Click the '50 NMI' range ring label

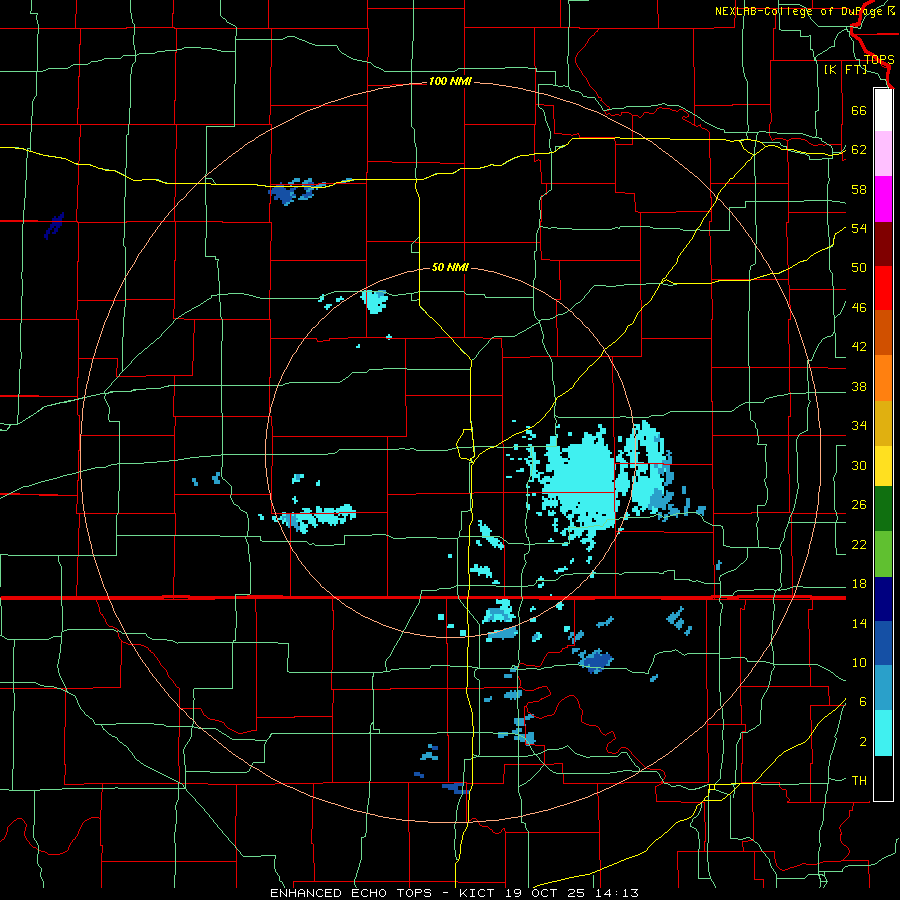(450, 267)
